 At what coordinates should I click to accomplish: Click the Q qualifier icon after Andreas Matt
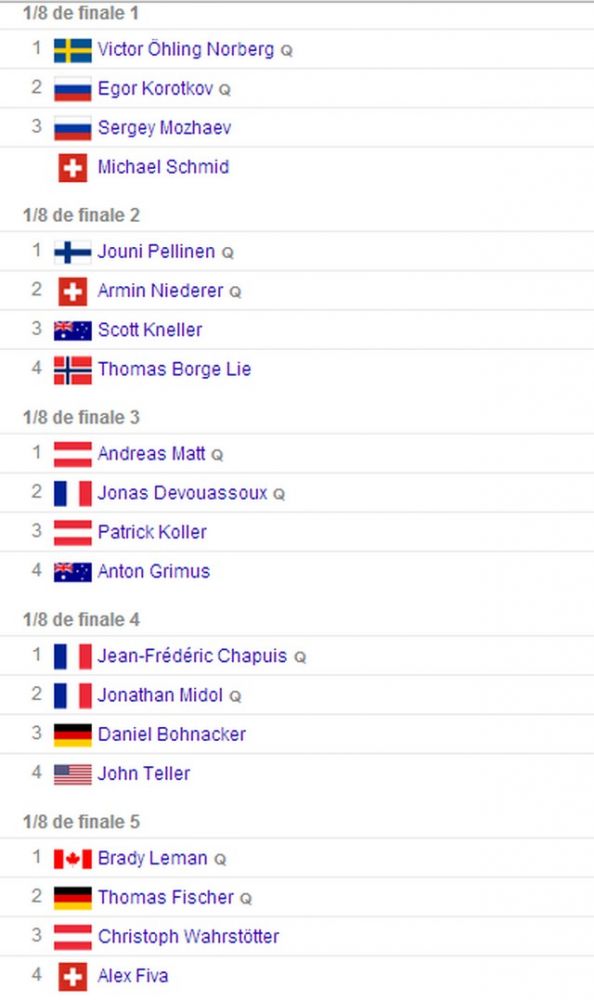click(x=217, y=455)
